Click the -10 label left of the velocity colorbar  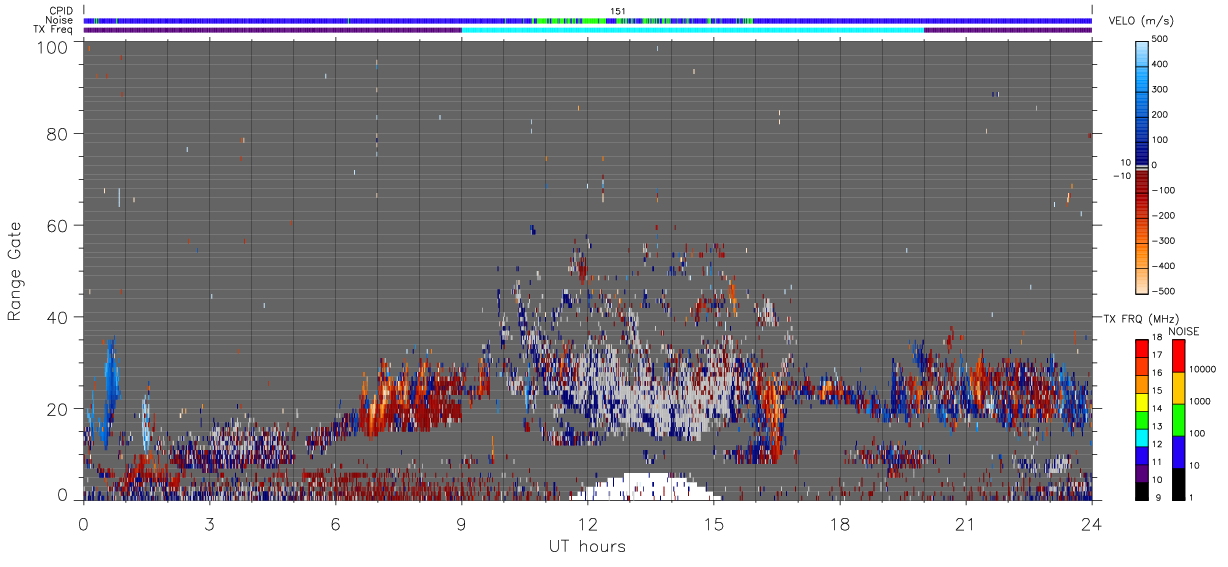click(1121, 176)
